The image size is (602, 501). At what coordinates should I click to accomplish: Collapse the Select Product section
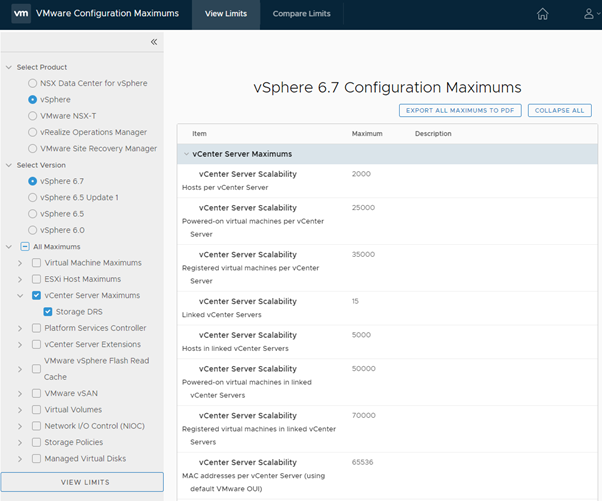click(x=9, y=67)
